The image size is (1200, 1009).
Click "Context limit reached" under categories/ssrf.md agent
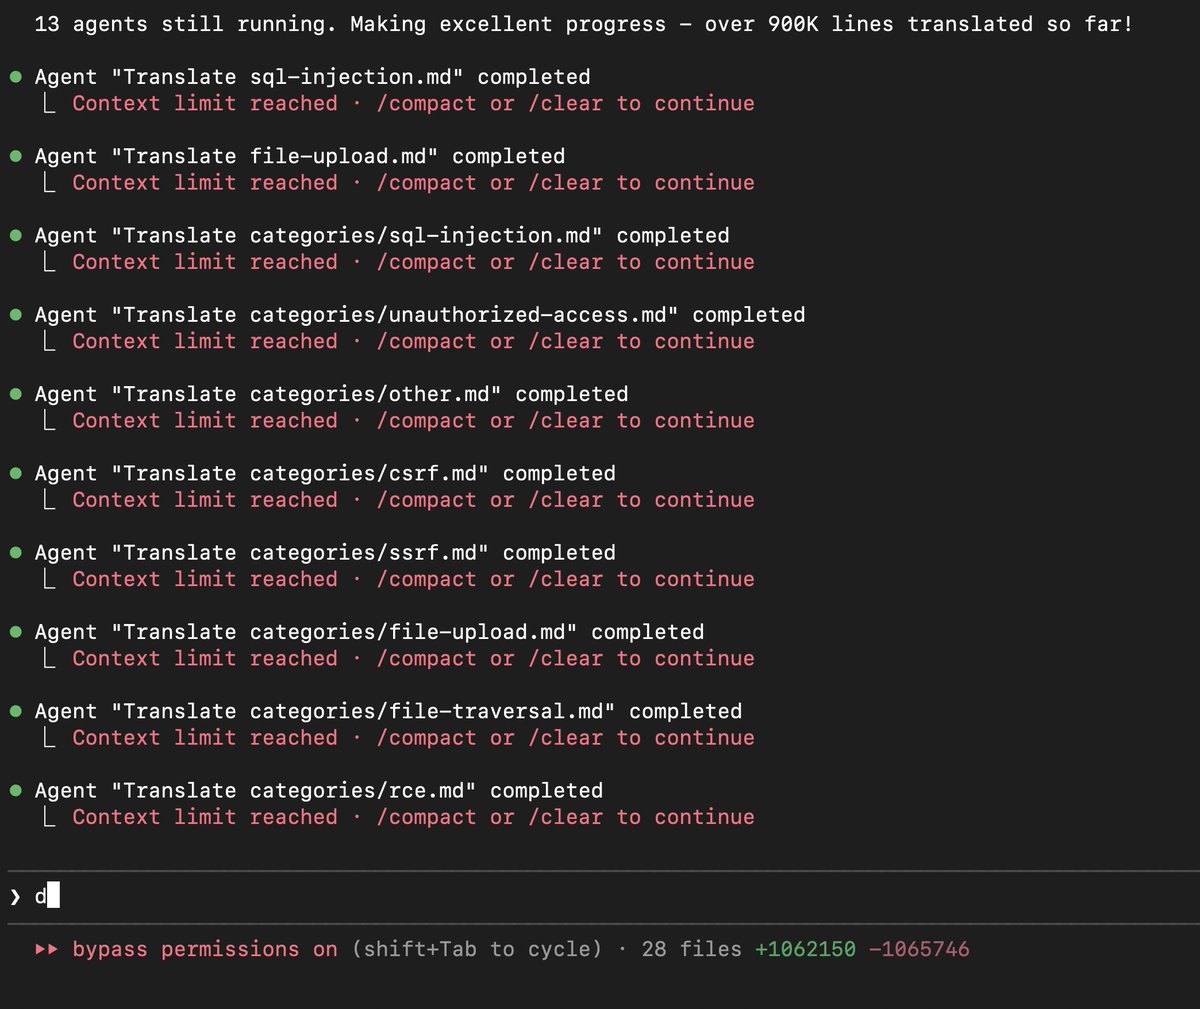[205, 579]
